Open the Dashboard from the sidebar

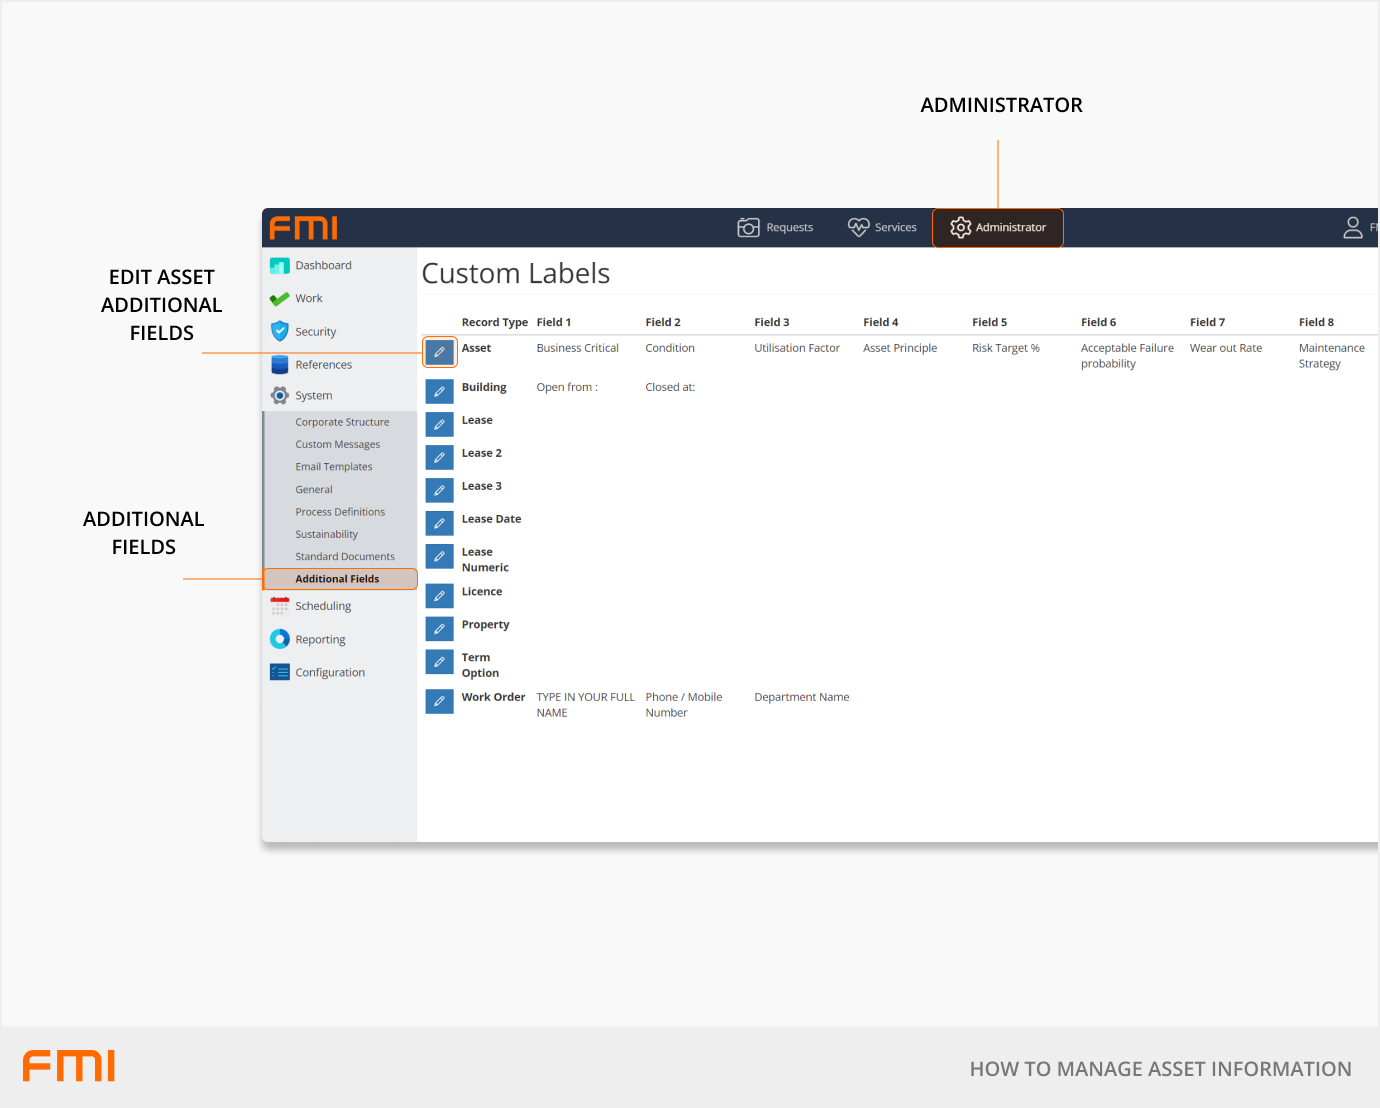[323, 266]
